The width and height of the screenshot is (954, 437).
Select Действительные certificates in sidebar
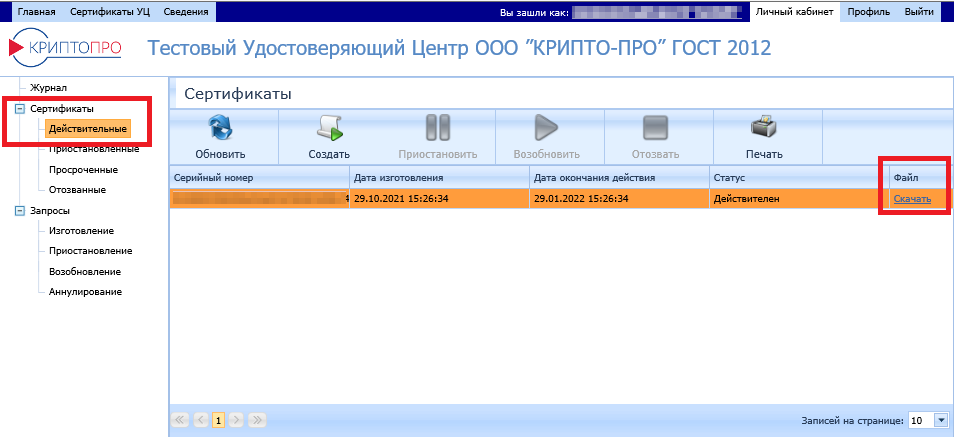88,129
